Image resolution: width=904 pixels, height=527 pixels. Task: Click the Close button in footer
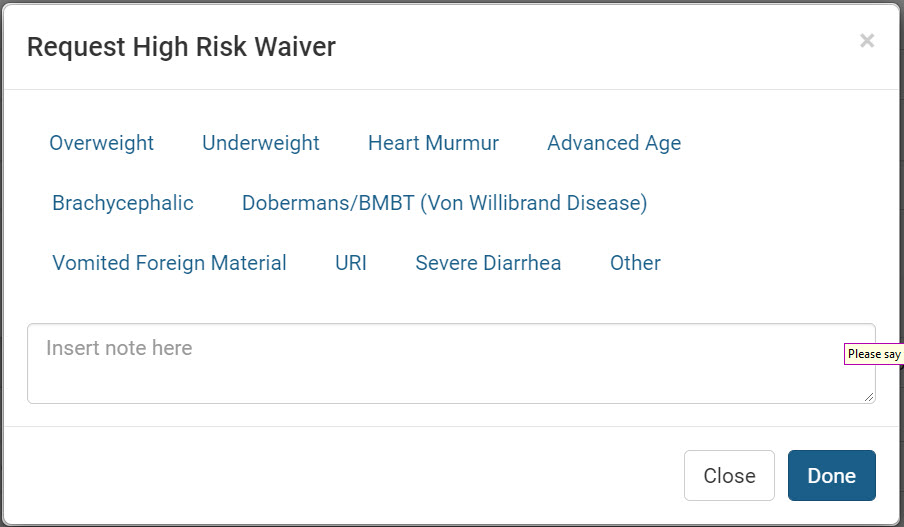[729, 475]
